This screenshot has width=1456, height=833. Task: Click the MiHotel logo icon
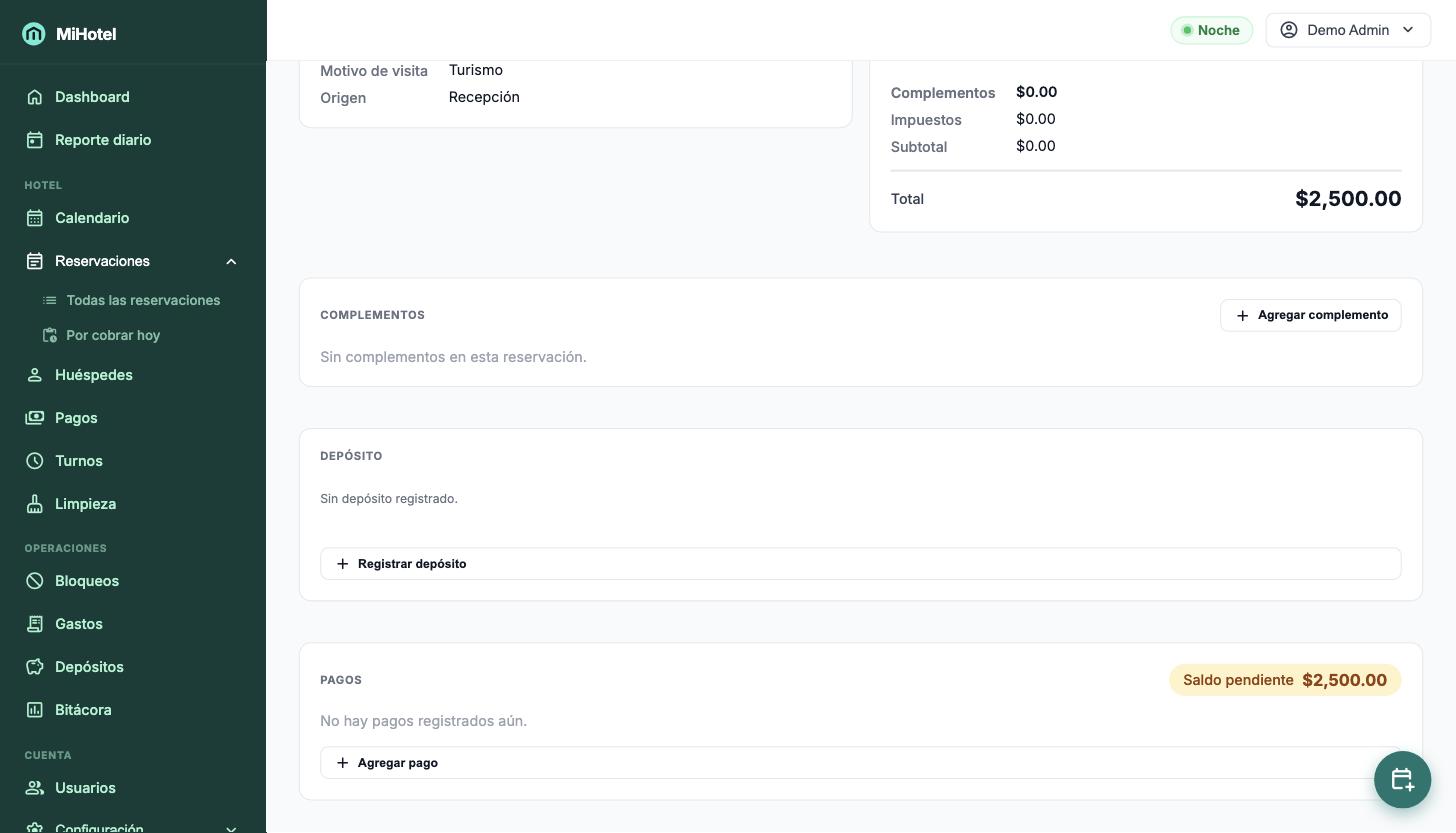(34, 34)
